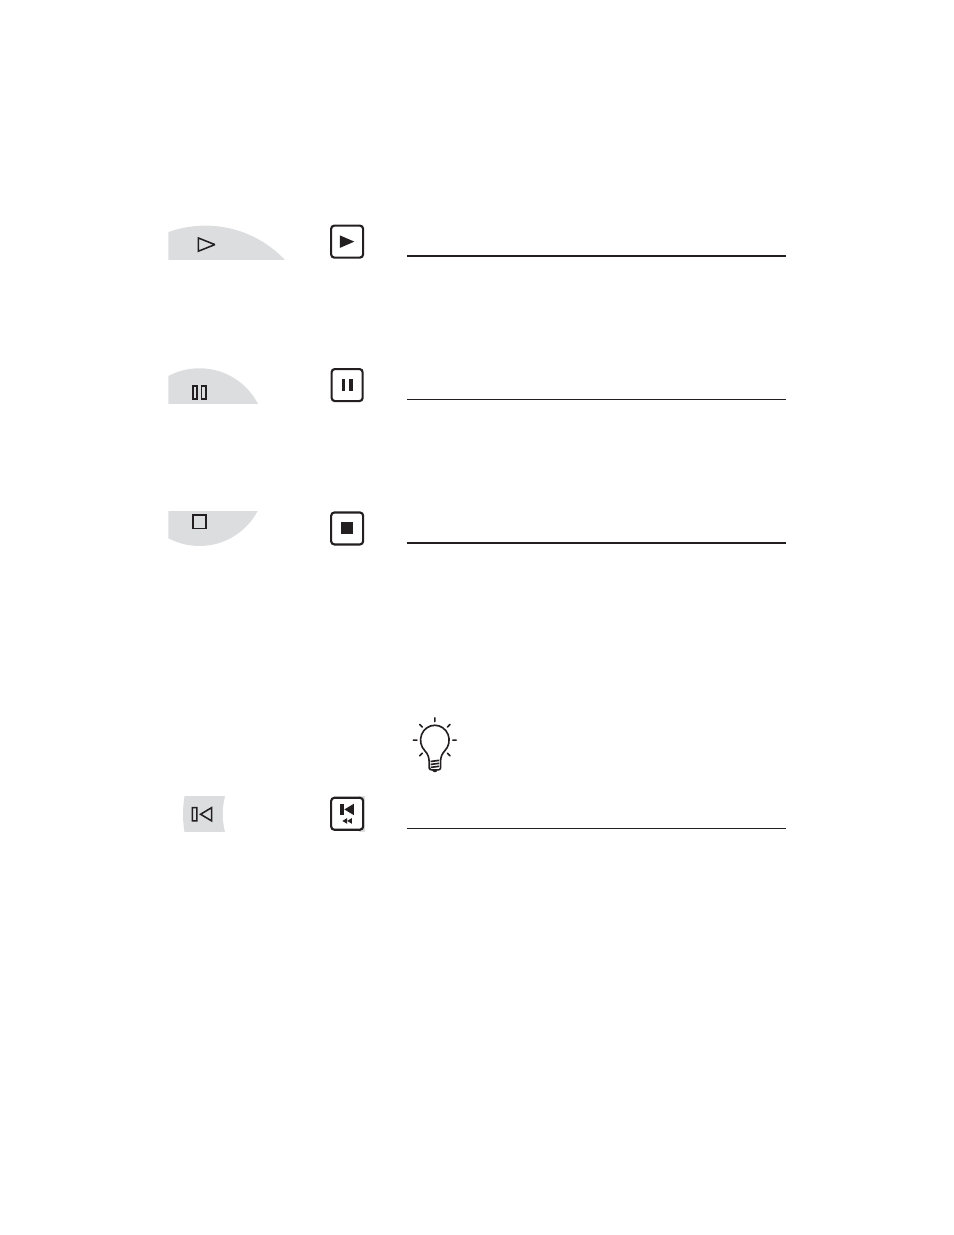Click the solid black Play triangle icon

347,242
